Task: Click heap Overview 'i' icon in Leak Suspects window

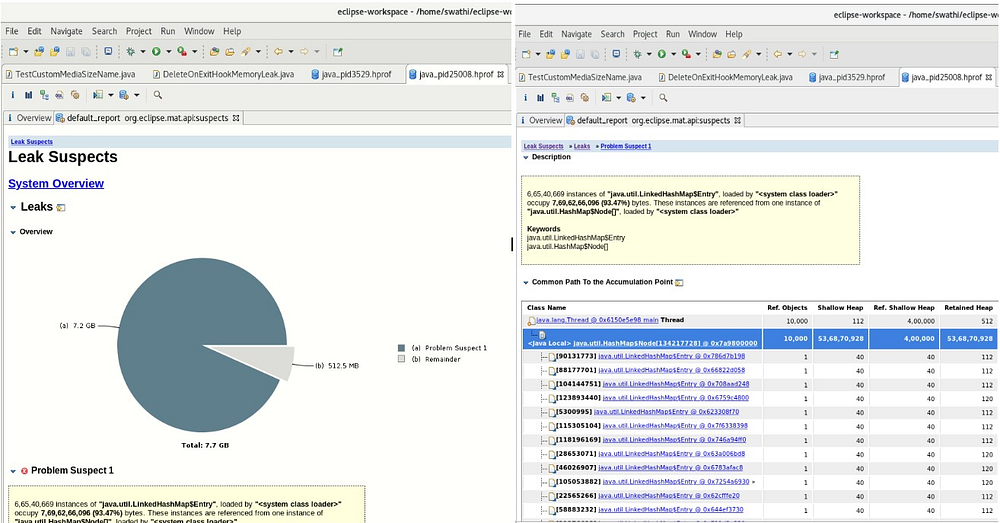Action: point(12,95)
